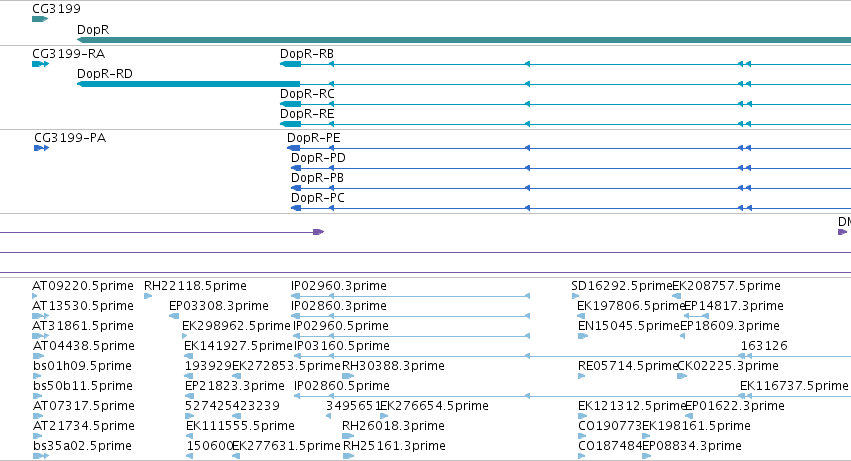Select the RE05714.5prime EST glyph
Screen dimensions: 851x461
coord(582,376)
